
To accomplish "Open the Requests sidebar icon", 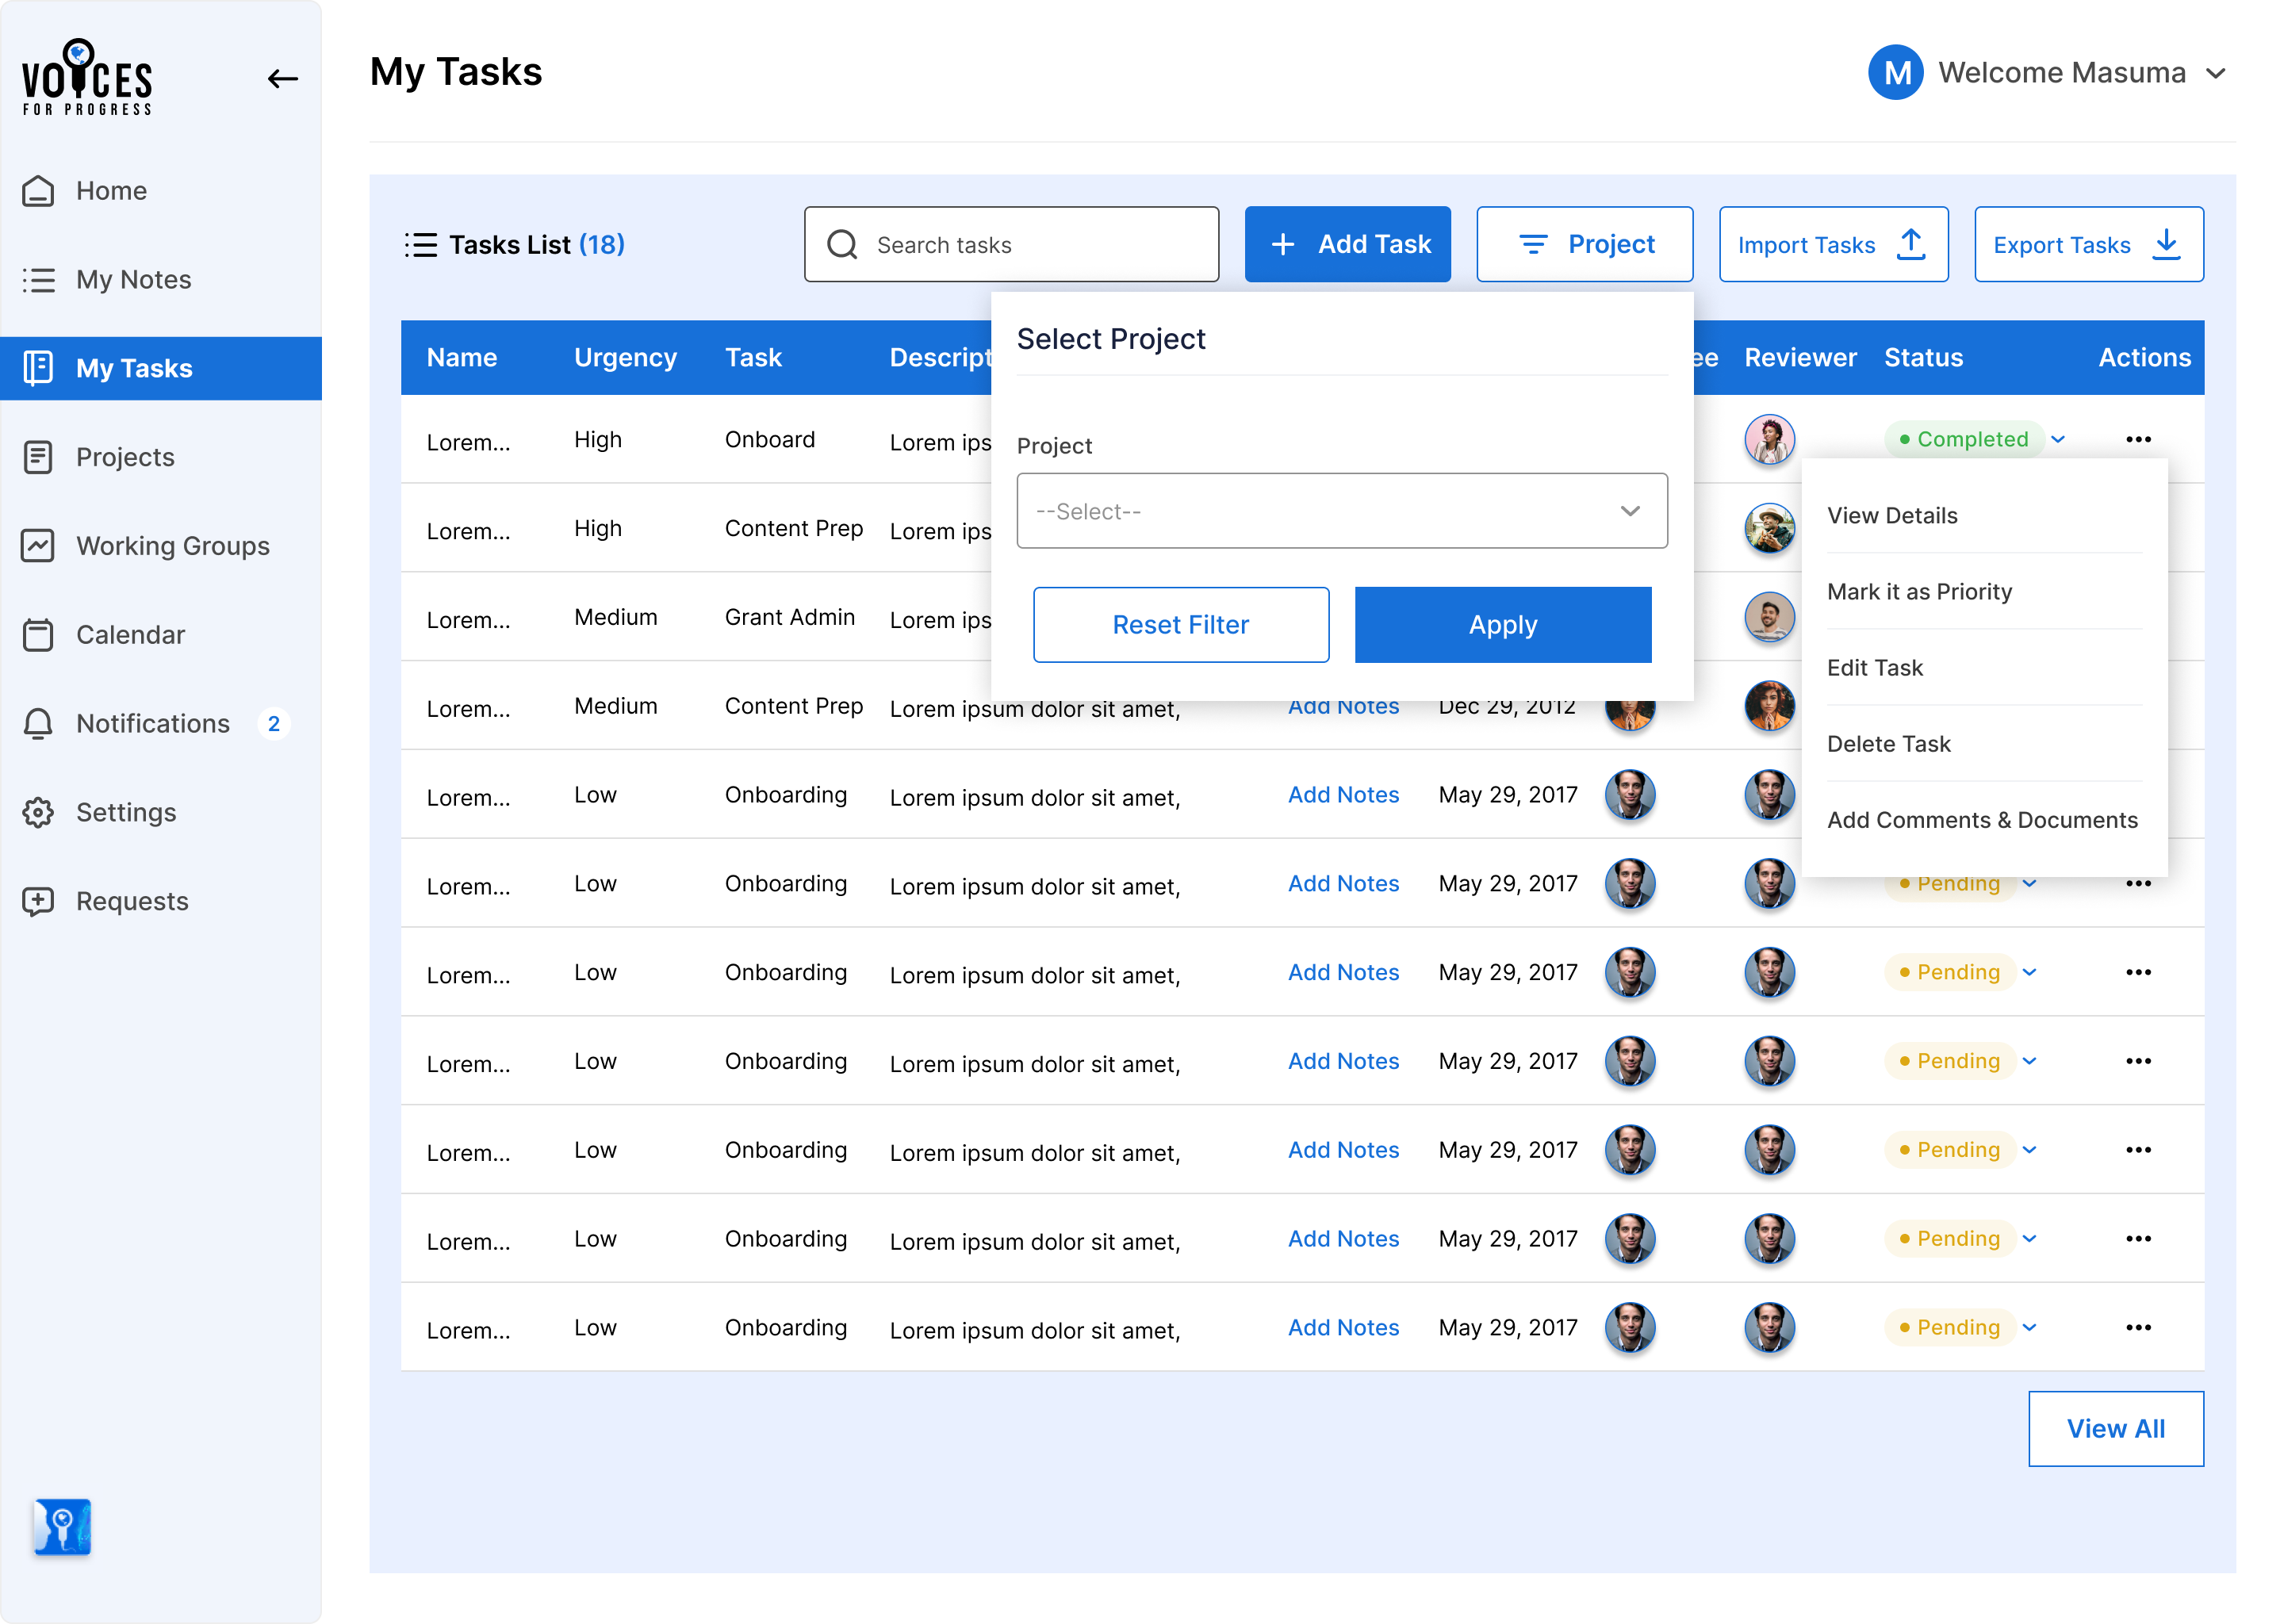I will click(37, 901).
